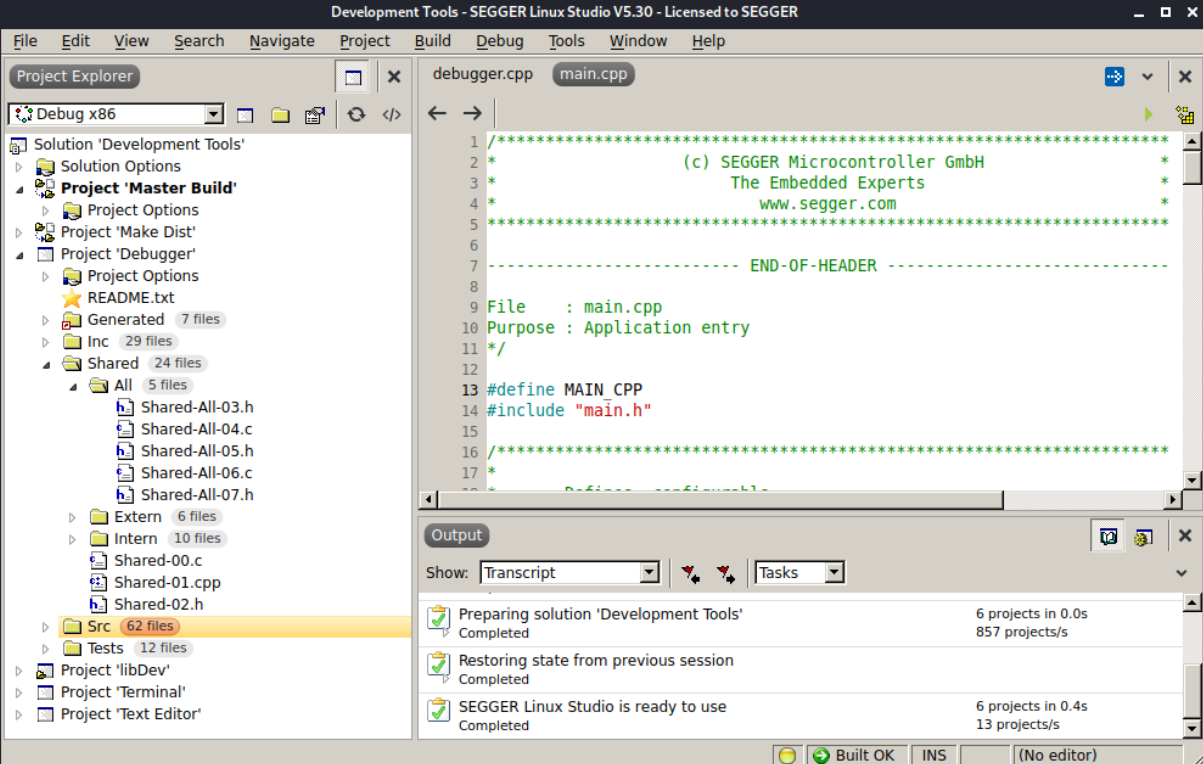Click the checkmark icon beside 'Restoring state'
Screen dimensions: 1203x764
pyautogui.click(x=438, y=665)
